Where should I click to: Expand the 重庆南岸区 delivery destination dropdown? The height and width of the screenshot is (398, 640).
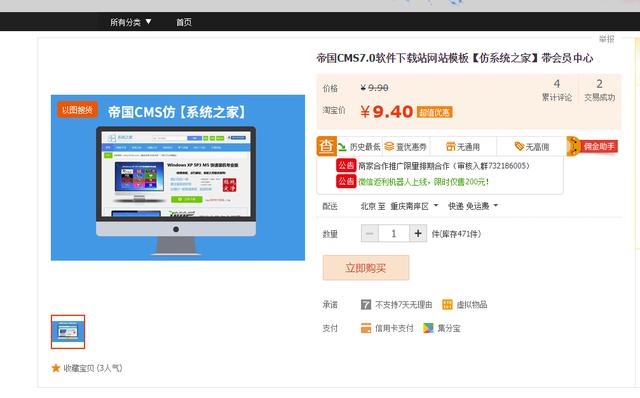[x=414, y=206]
